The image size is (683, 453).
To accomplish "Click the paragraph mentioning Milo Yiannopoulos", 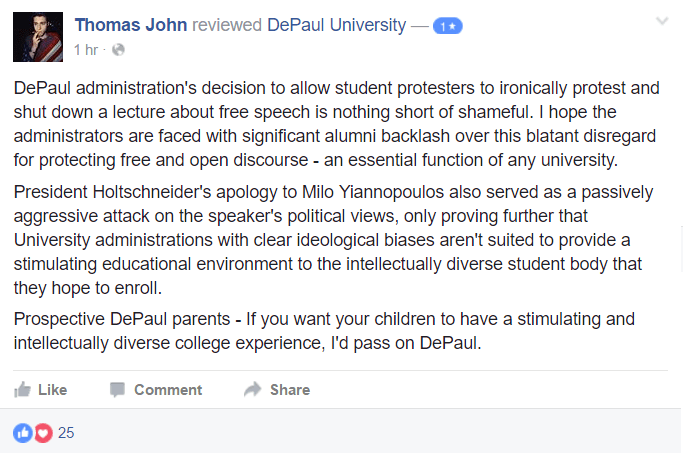I will [x=333, y=240].
